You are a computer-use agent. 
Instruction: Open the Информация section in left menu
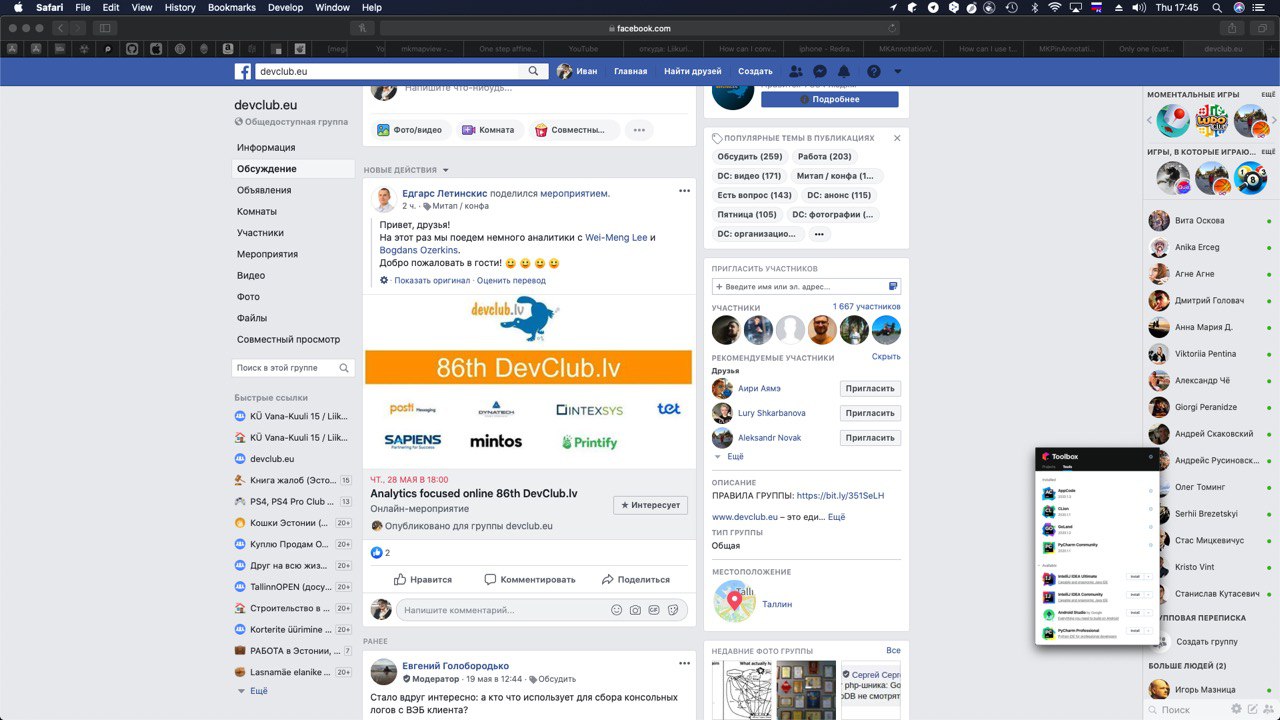(266, 148)
